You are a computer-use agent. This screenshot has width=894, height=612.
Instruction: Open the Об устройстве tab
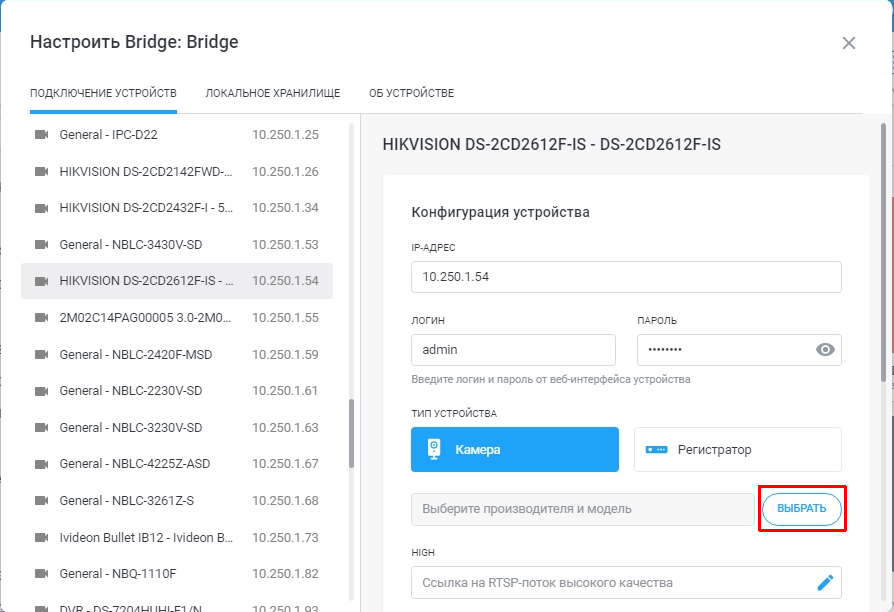point(412,93)
